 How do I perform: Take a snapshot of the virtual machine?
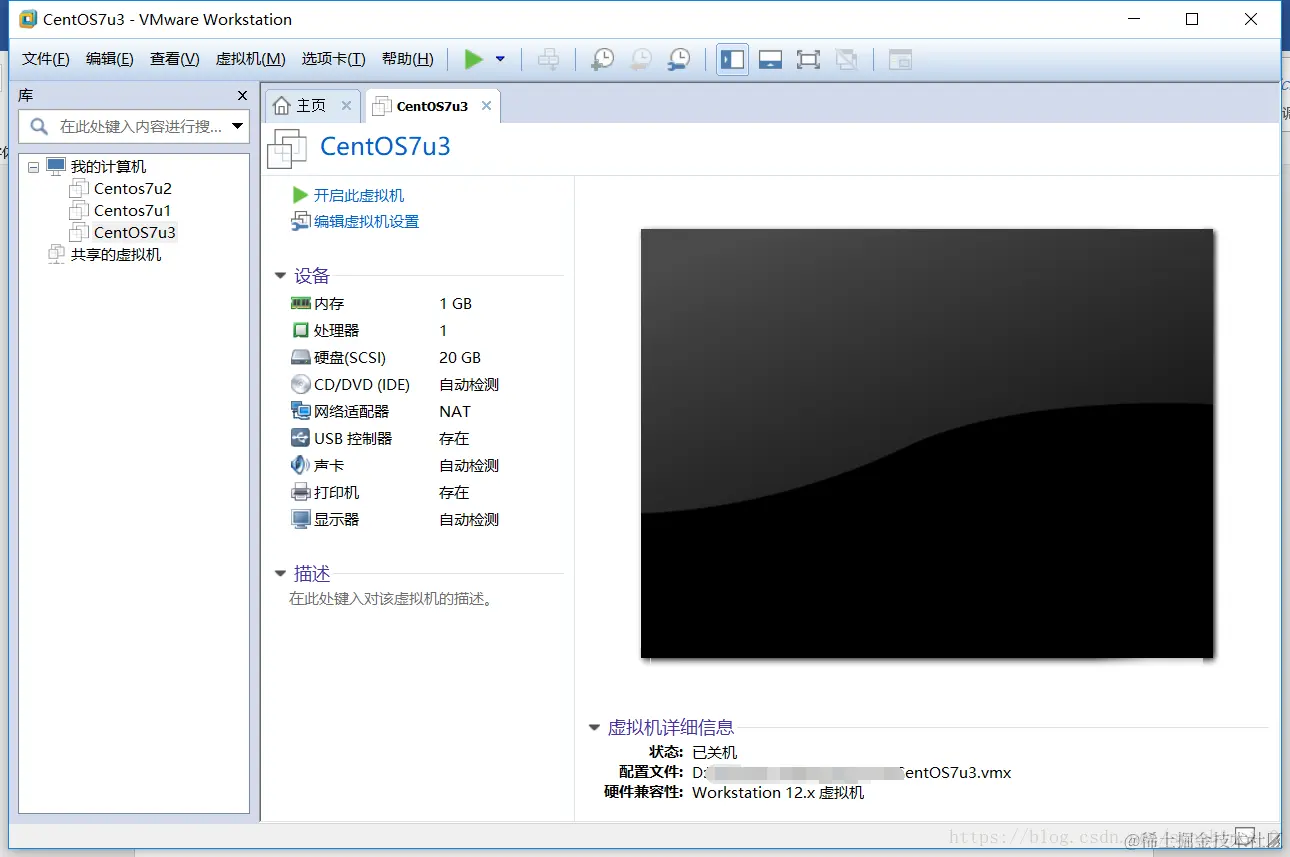point(601,59)
